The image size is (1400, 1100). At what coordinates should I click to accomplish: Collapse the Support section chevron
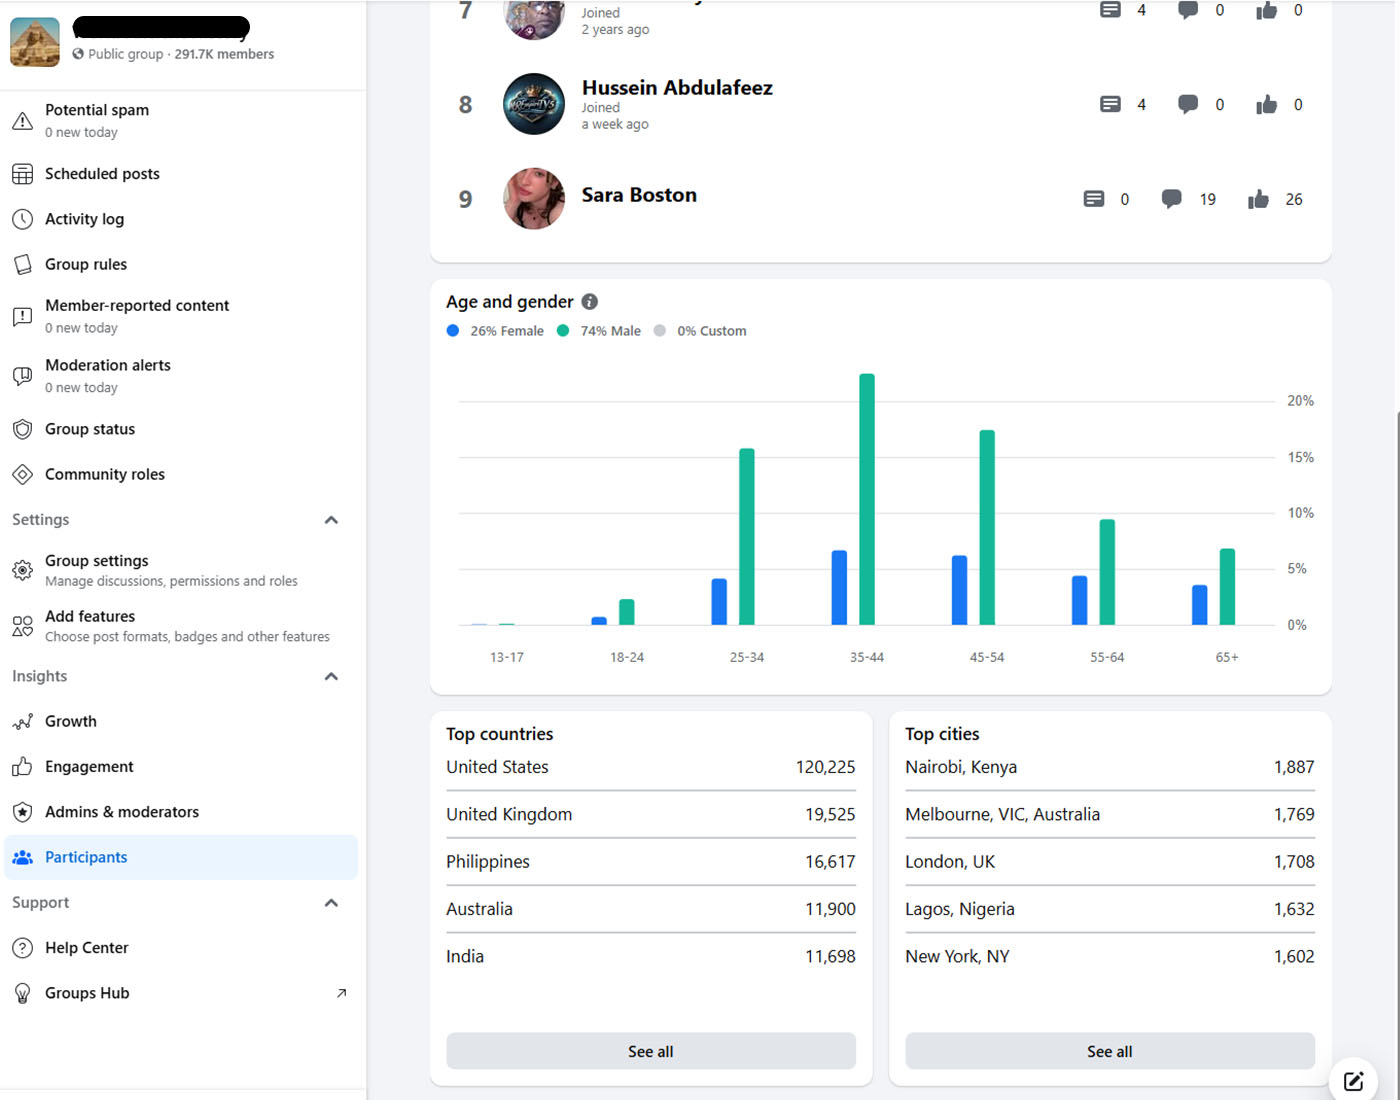331,903
